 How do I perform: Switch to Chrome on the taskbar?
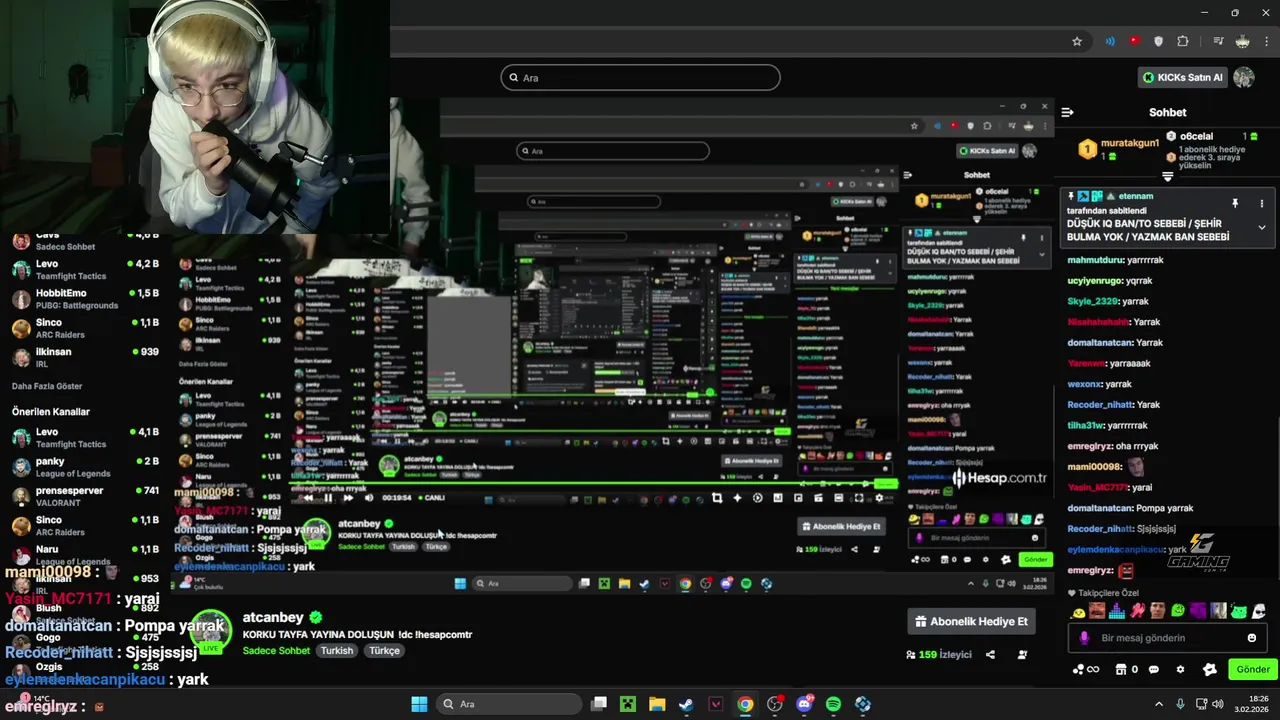(x=745, y=704)
